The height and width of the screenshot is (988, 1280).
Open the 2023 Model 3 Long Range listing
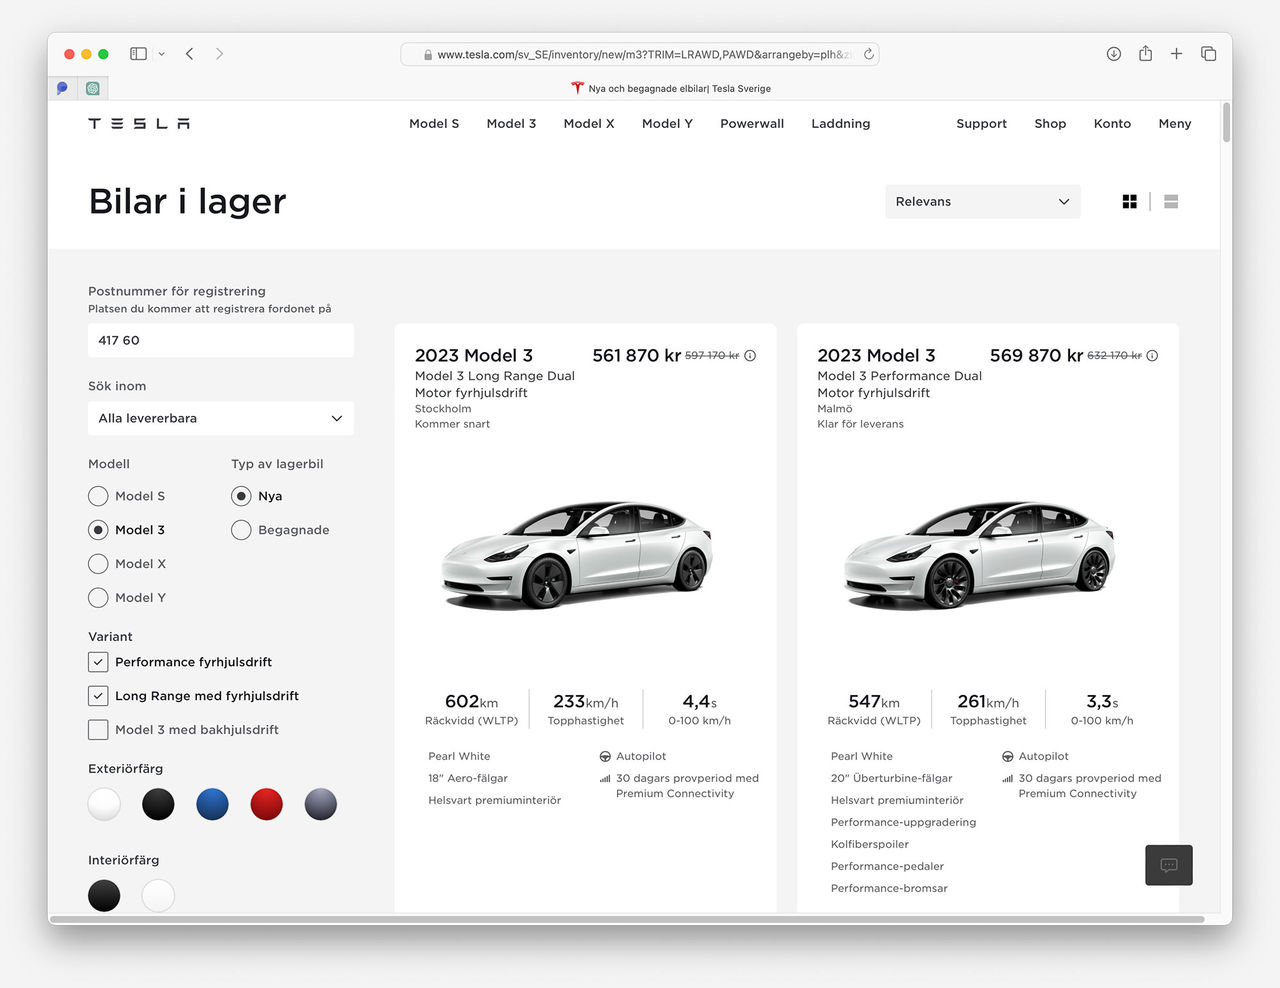(x=474, y=355)
